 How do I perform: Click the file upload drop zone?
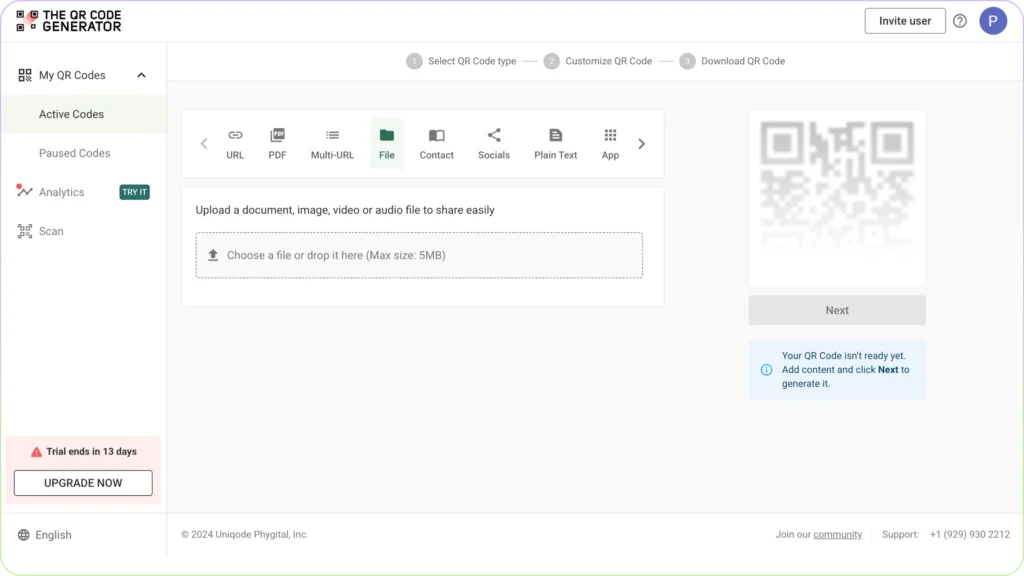(419, 255)
